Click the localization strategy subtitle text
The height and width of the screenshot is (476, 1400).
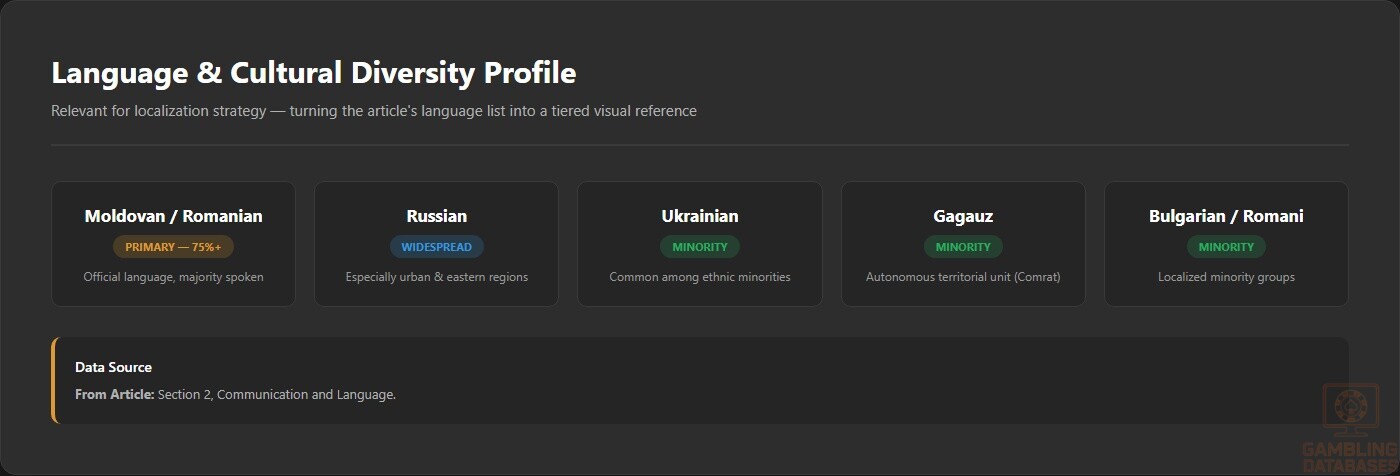(x=374, y=111)
